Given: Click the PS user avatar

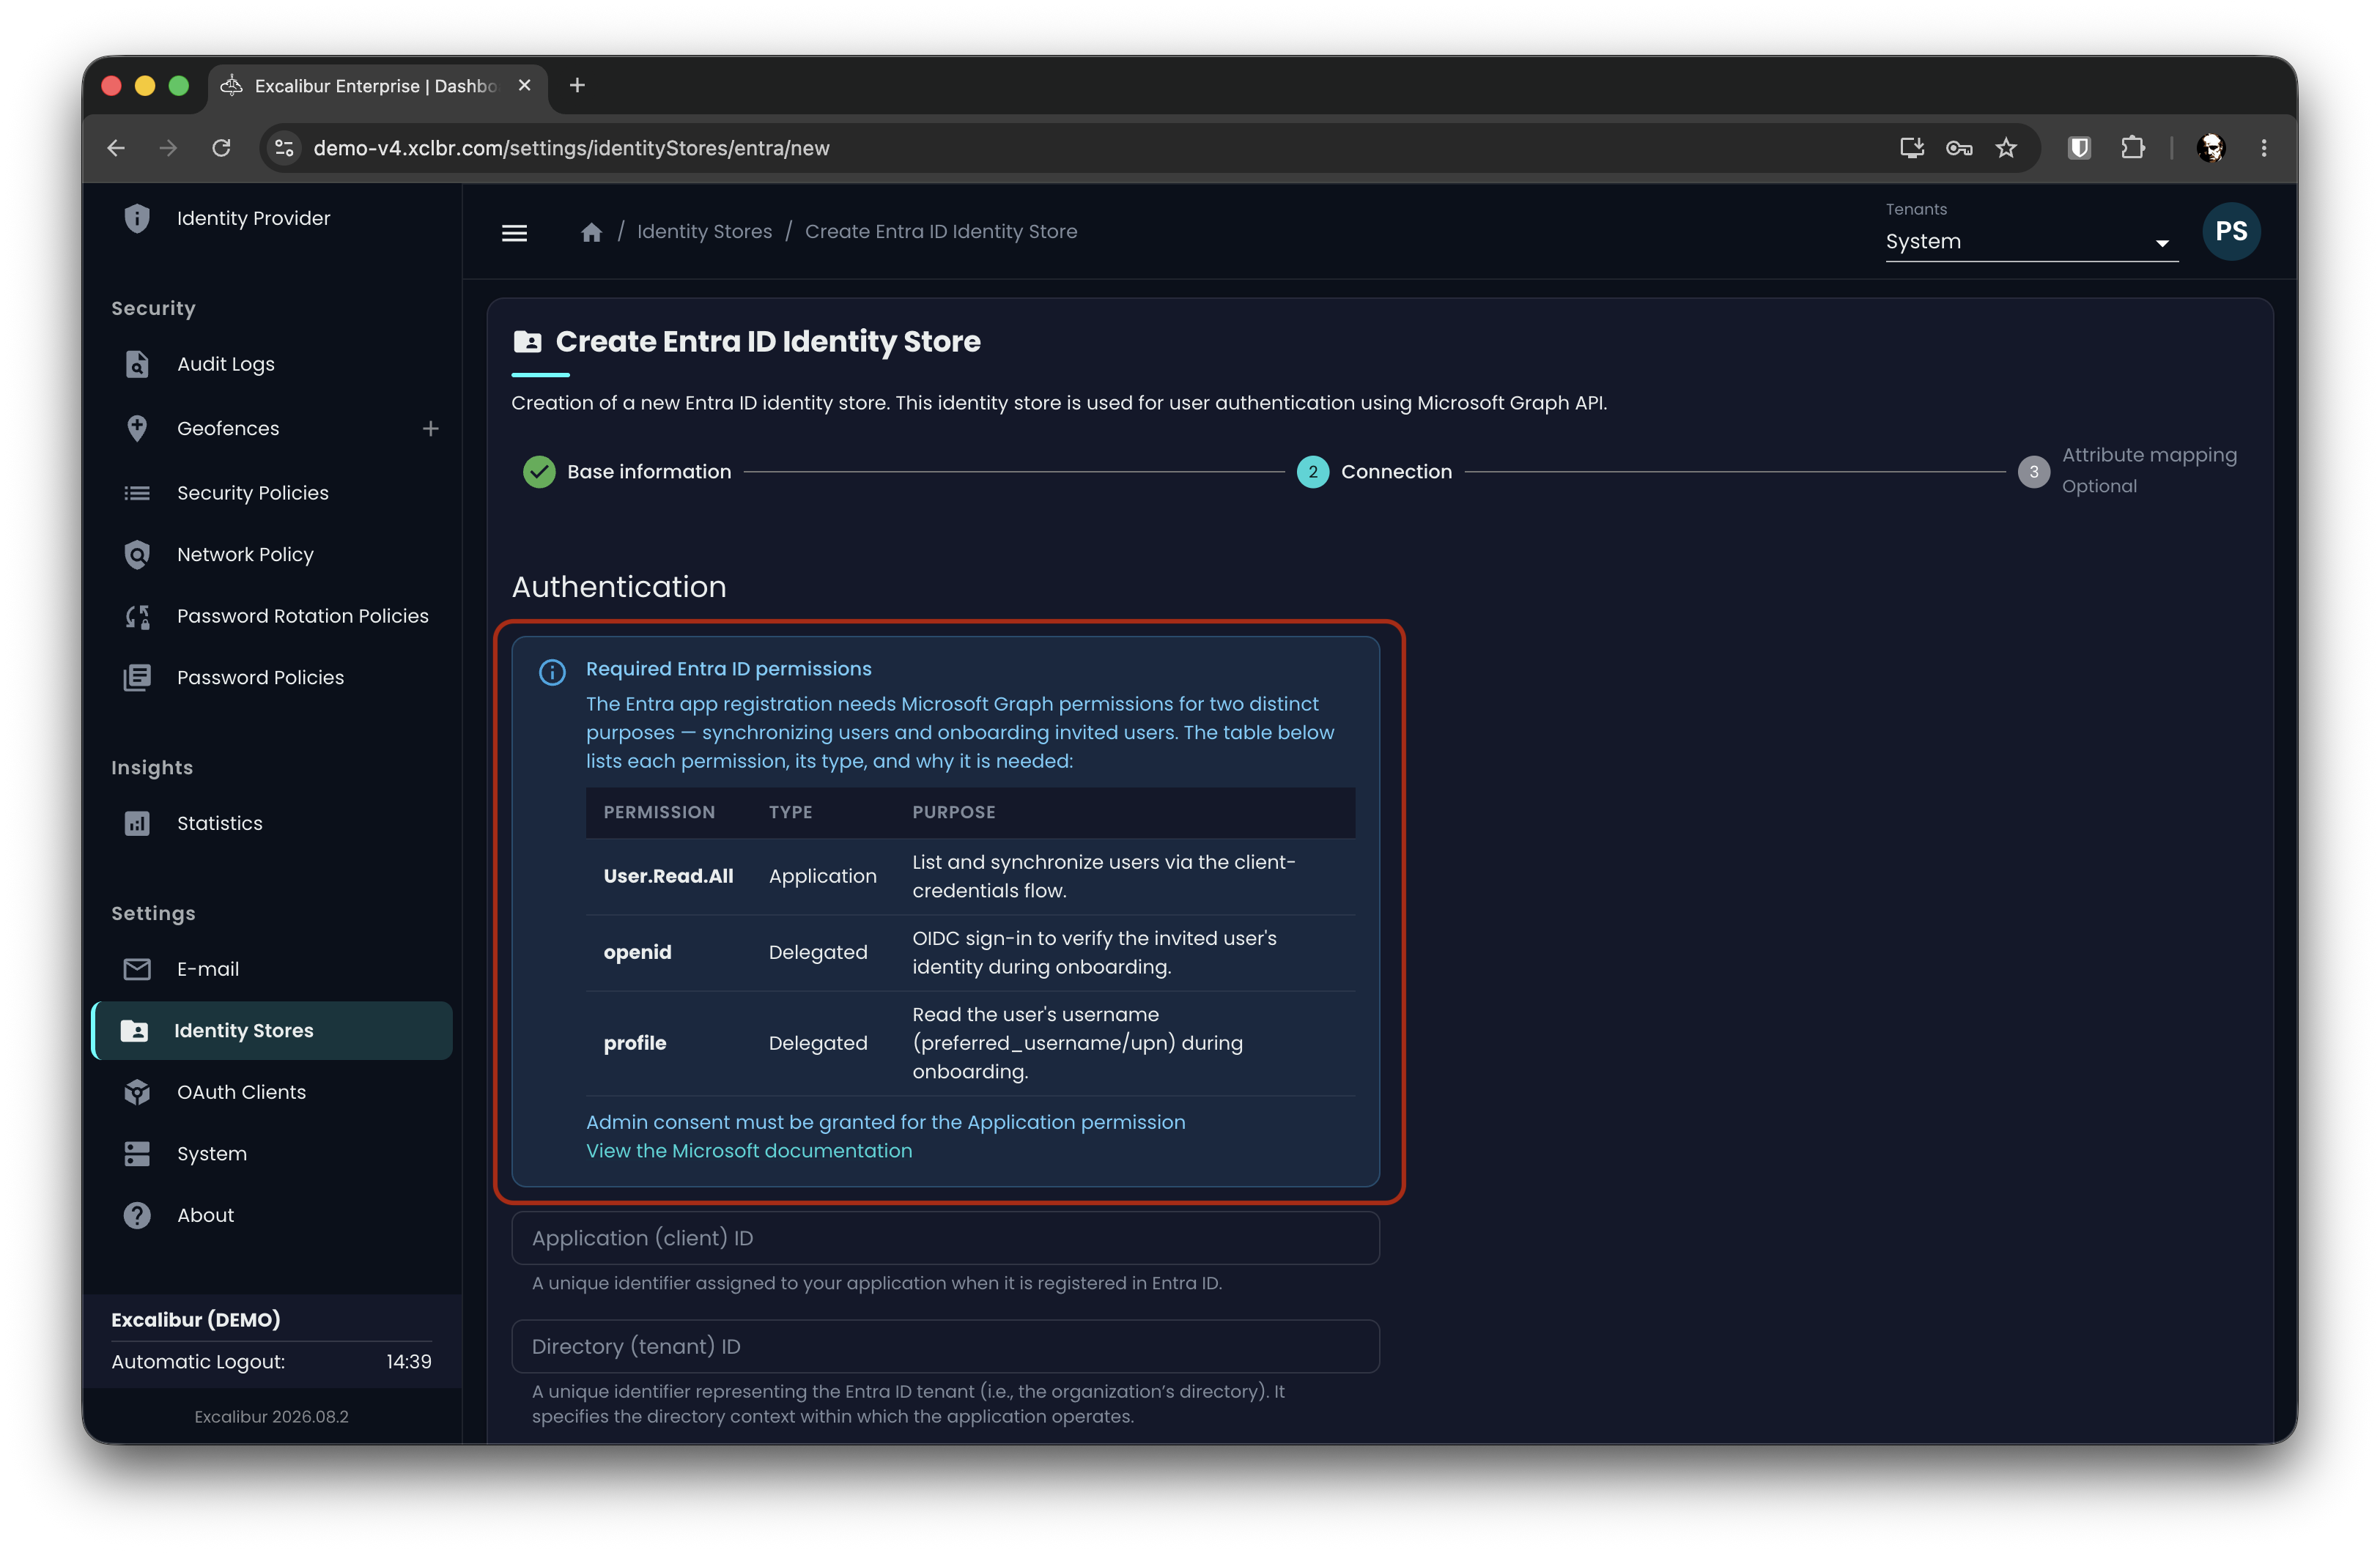Looking at the screenshot, I should [x=2231, y=232].
